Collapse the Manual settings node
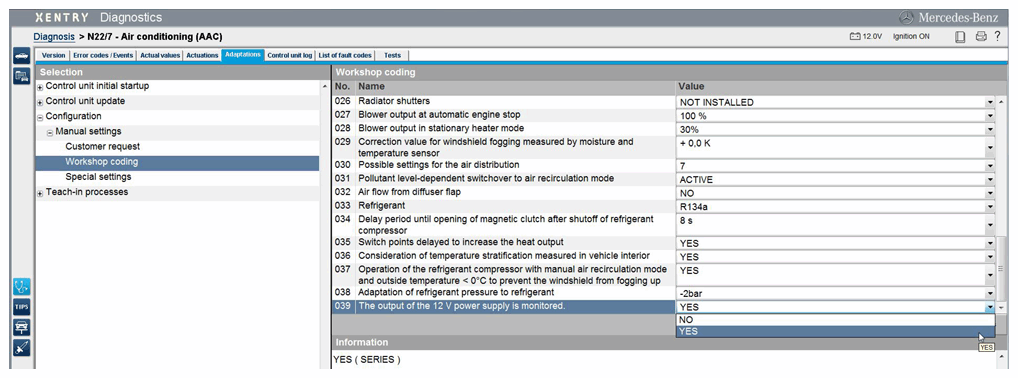The image size is (1018, 378). 50,132
